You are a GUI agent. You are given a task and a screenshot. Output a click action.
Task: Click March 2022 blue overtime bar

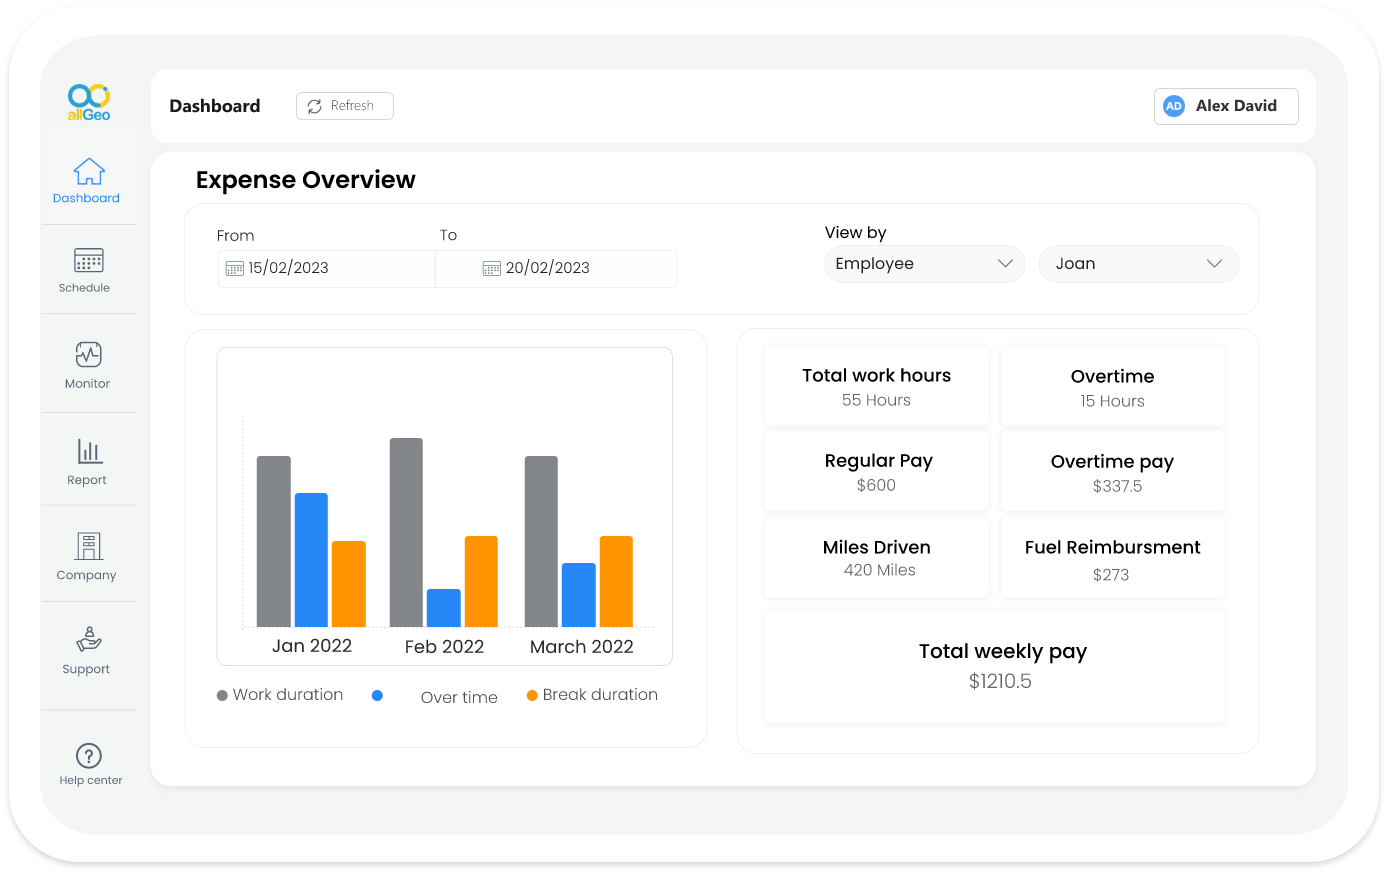point(579,595)
